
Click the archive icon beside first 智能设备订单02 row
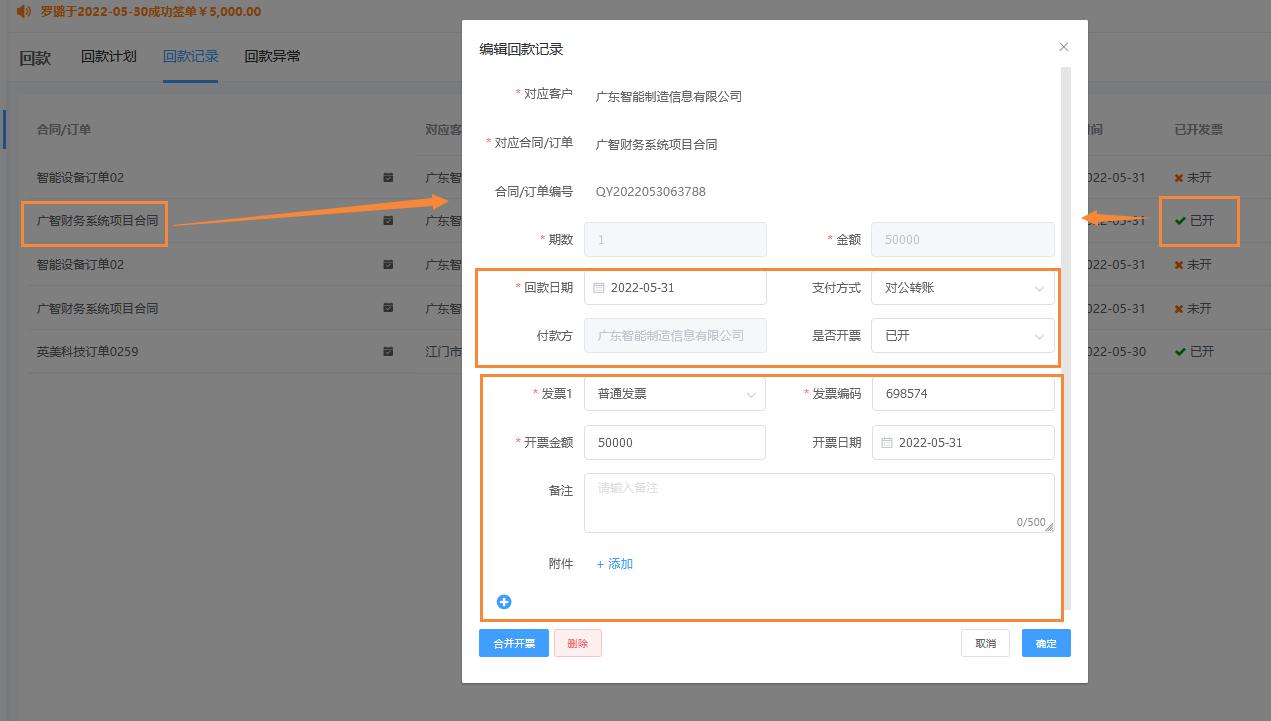(x=388, y=177)
